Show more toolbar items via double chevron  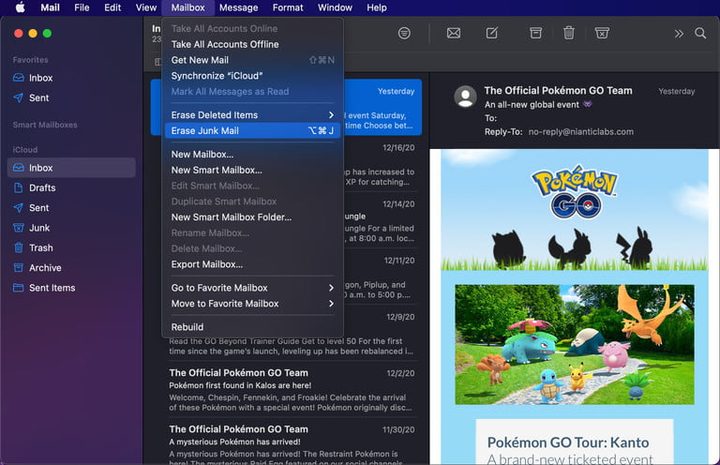coord(679,33)
